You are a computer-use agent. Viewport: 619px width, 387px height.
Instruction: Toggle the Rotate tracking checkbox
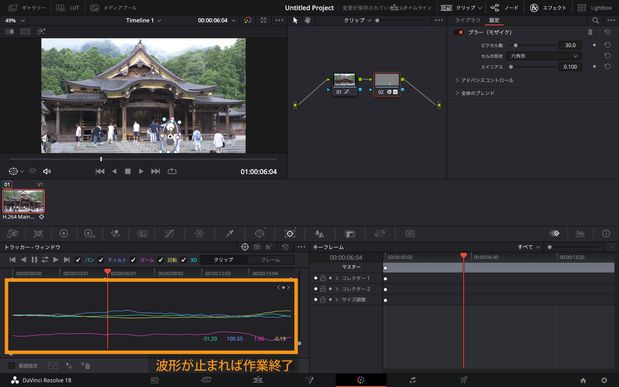pyautogui.click(x=160, y=260)
